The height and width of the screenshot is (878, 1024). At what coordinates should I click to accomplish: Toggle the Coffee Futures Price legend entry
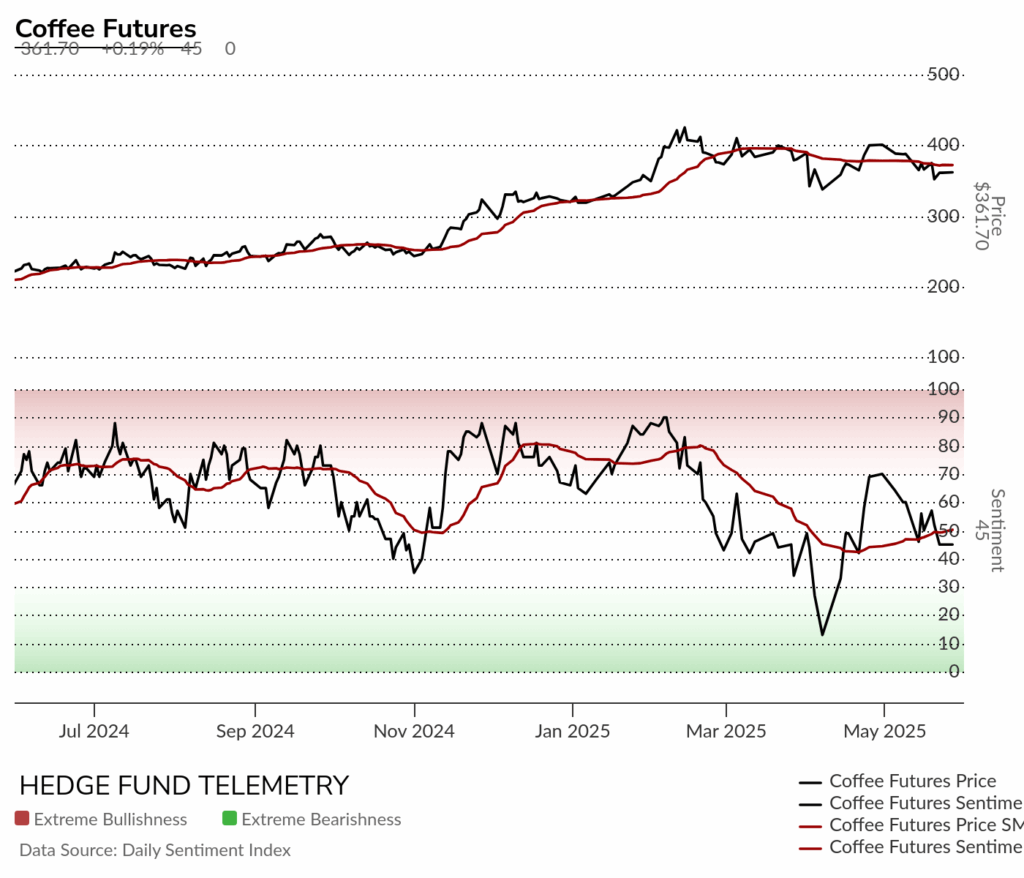(898, 781)
